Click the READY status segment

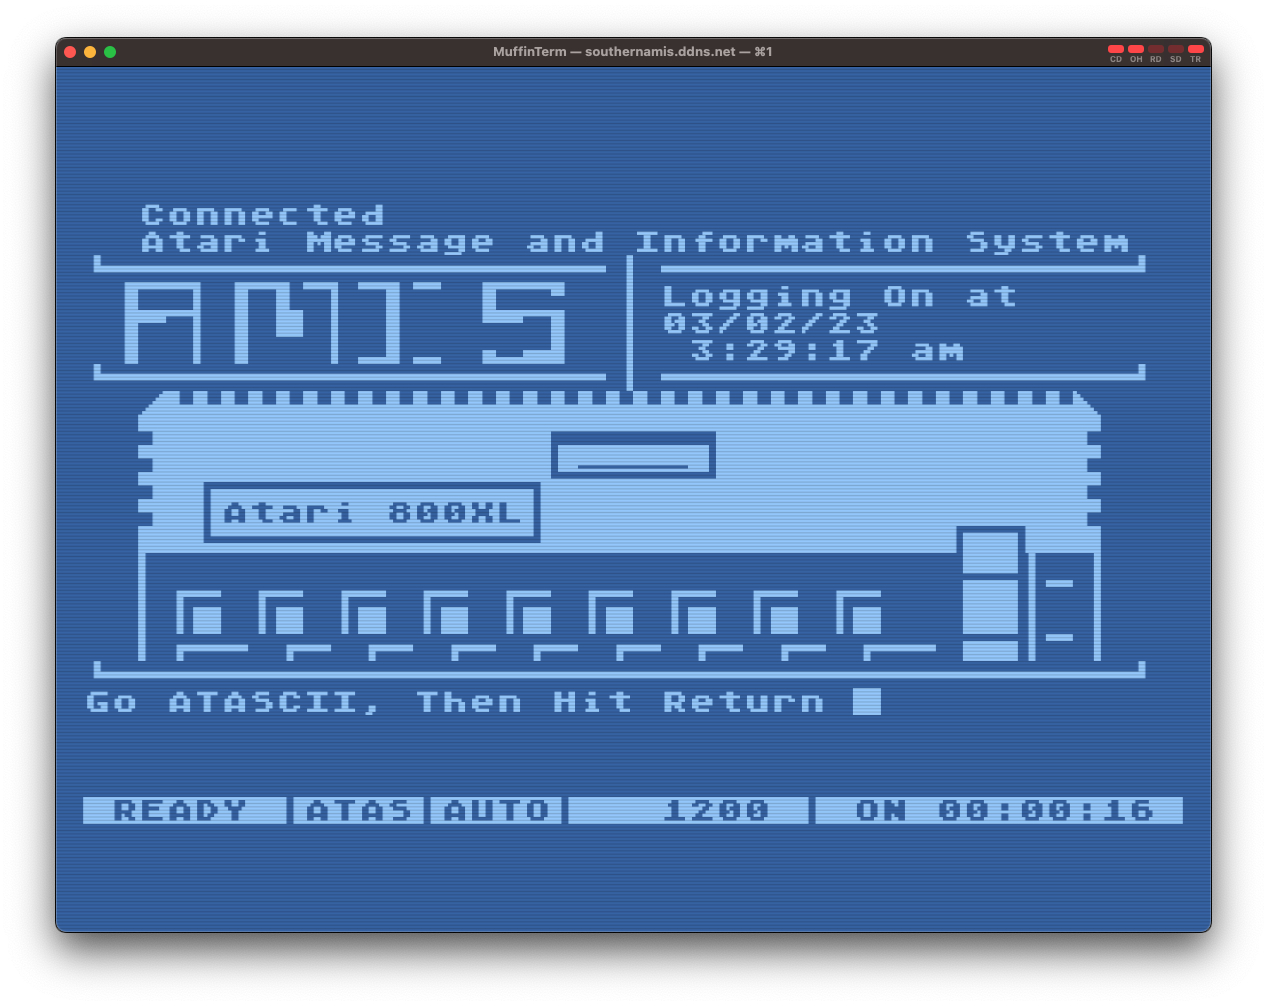coord(181,810)
